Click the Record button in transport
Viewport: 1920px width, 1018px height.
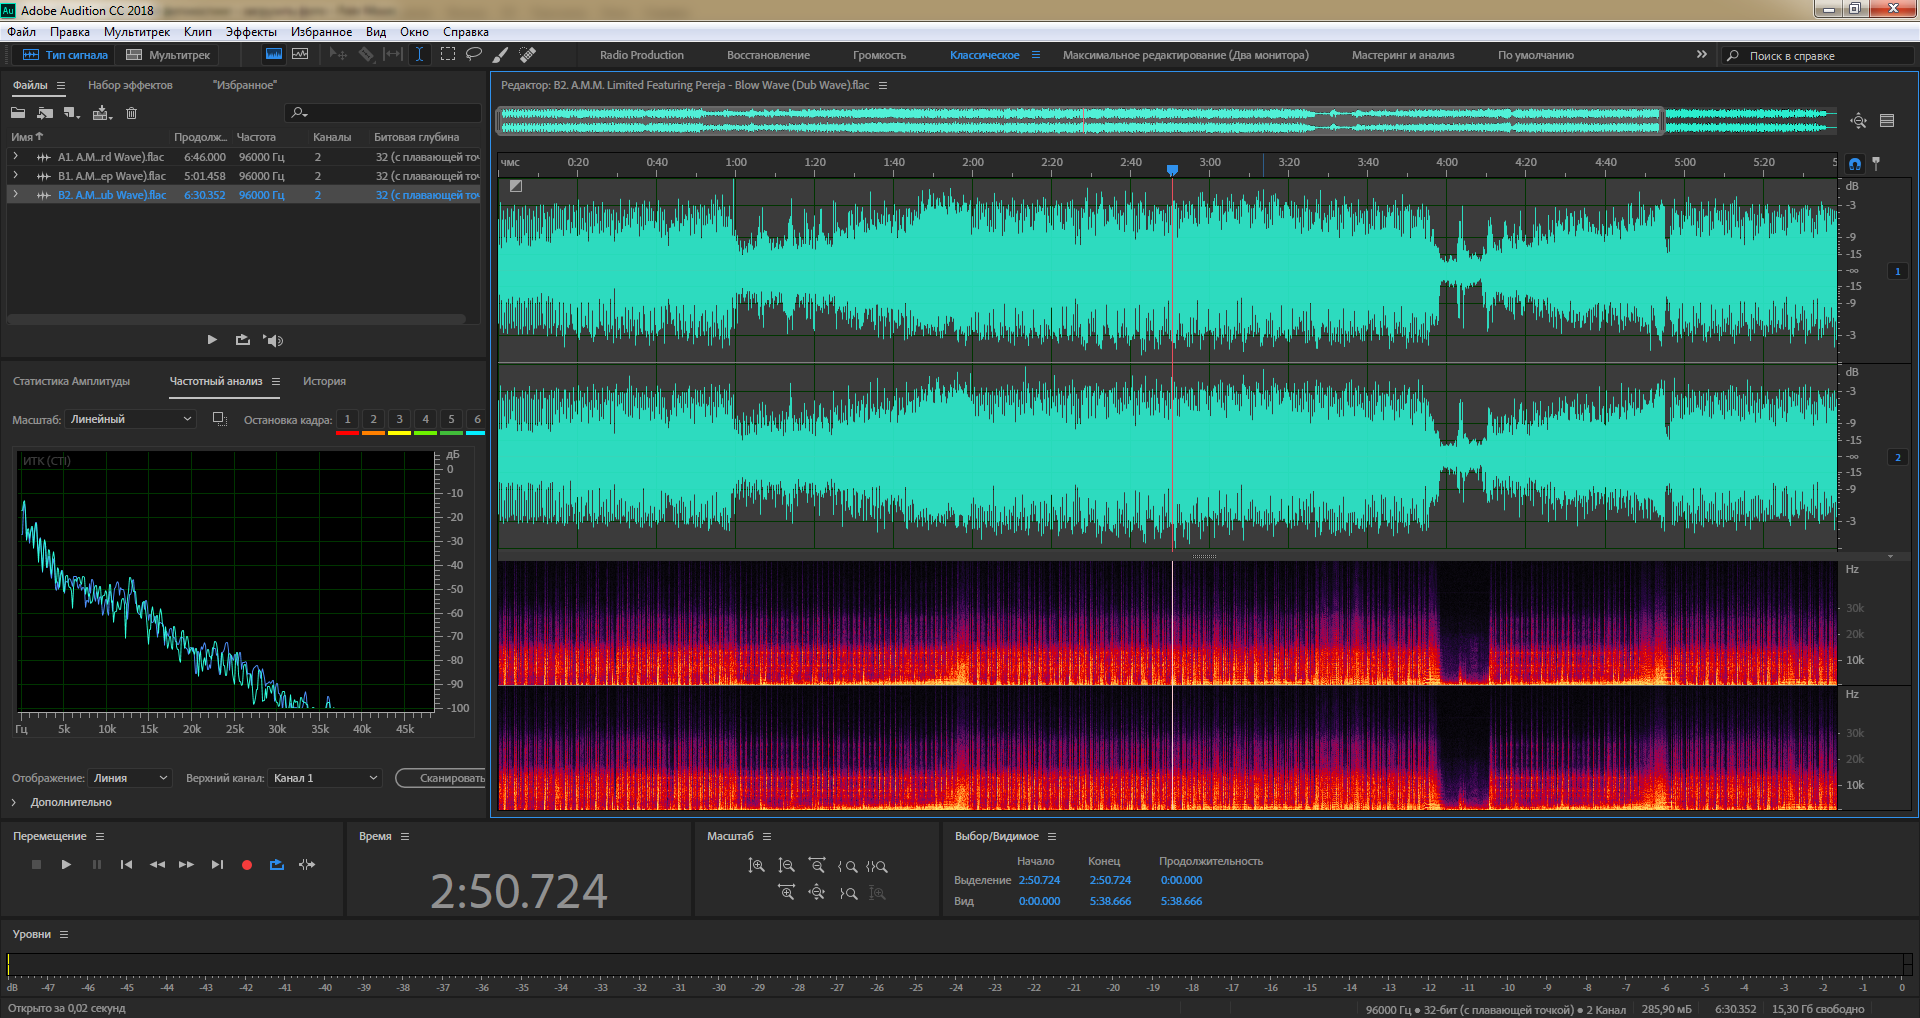(x=247, y=865)
